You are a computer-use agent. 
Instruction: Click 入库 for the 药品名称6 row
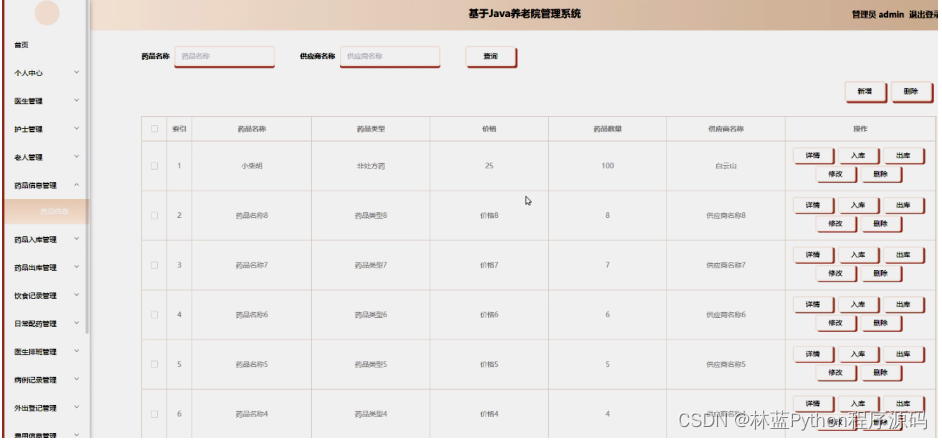pos(858,304)
